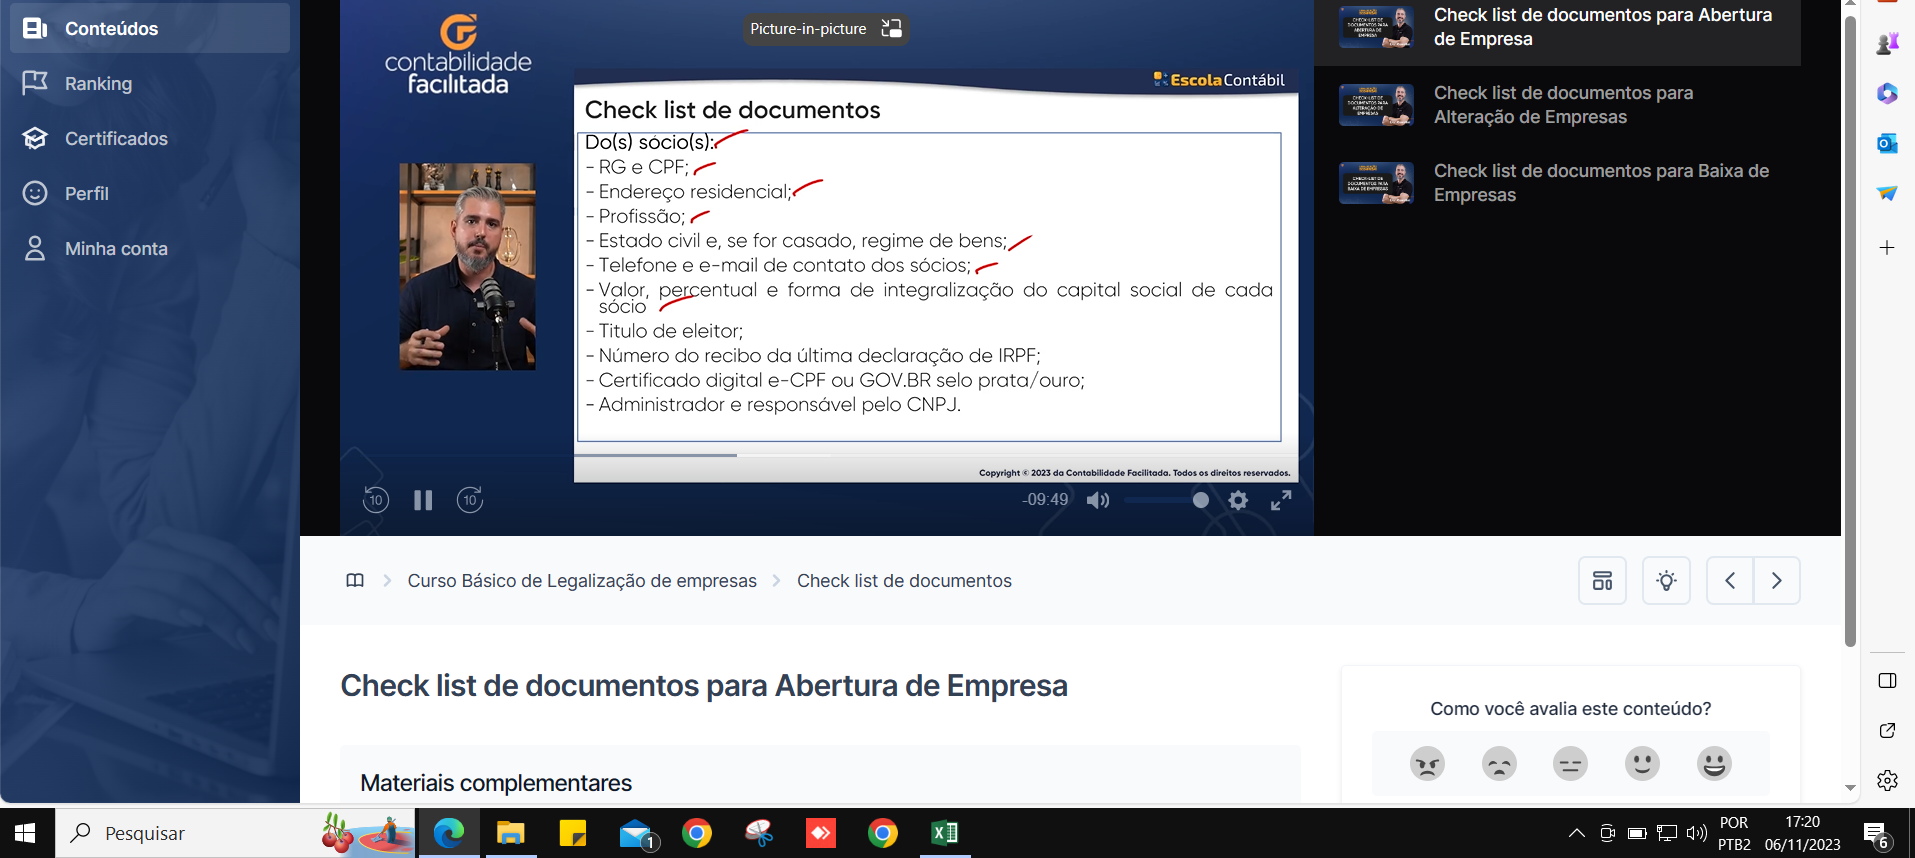Open the red AnyDesk taskbar icon
1915x858 pixels.
point(821,833)
